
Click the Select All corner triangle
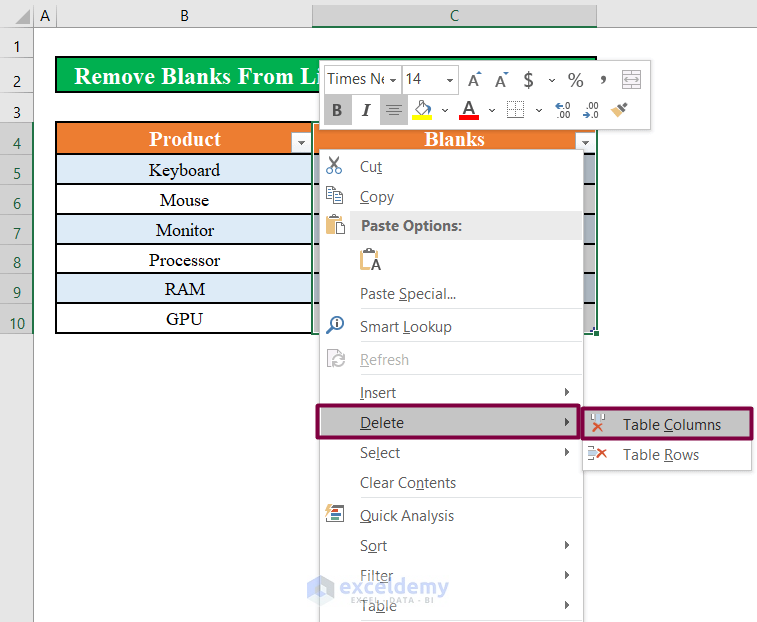click(x=22, y=17)
